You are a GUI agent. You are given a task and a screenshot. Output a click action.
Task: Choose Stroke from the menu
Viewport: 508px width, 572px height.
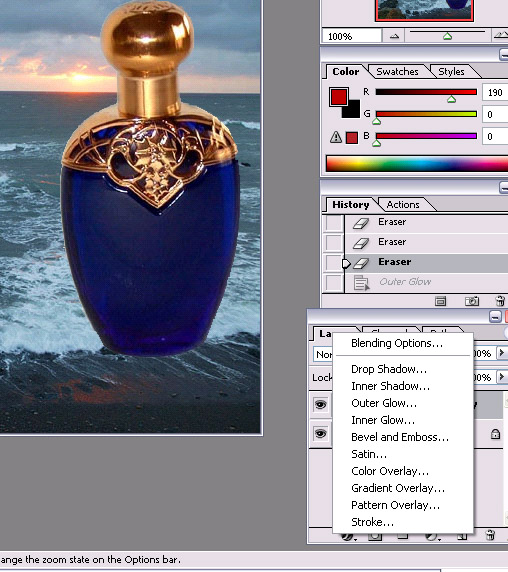click(x=372, y=522)
